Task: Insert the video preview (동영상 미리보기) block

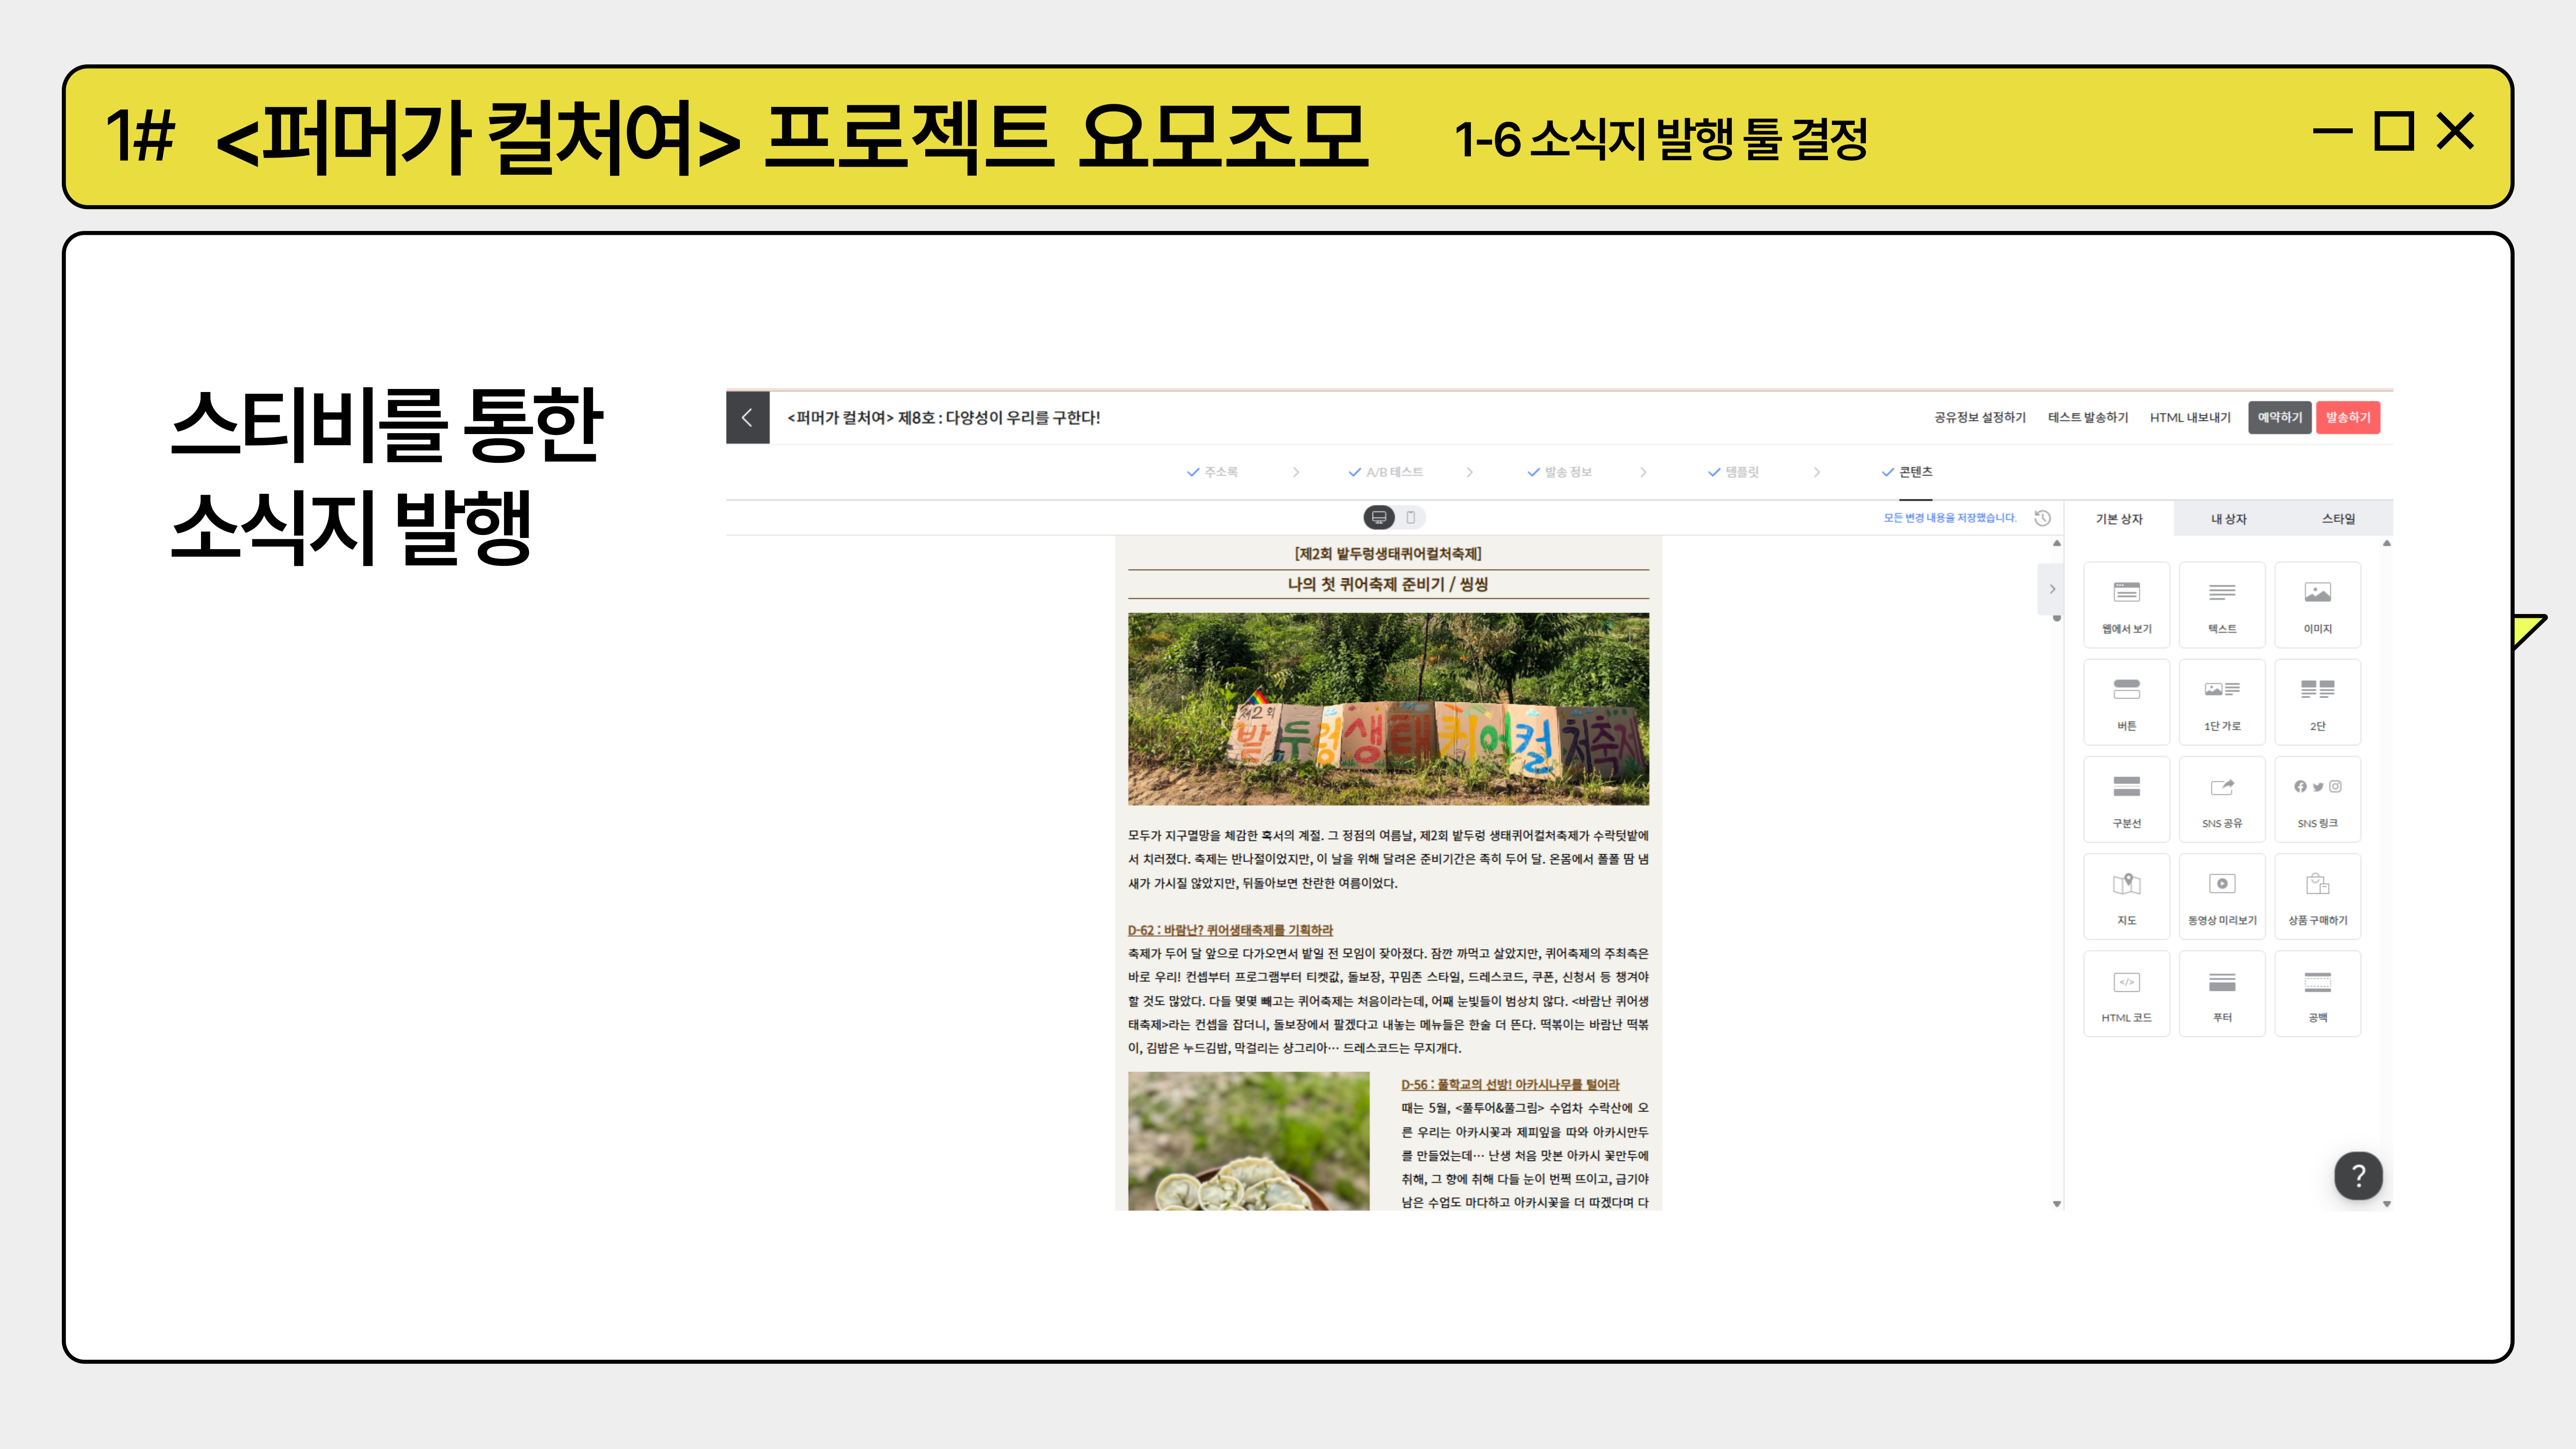Action: (x=2221, y=896)
